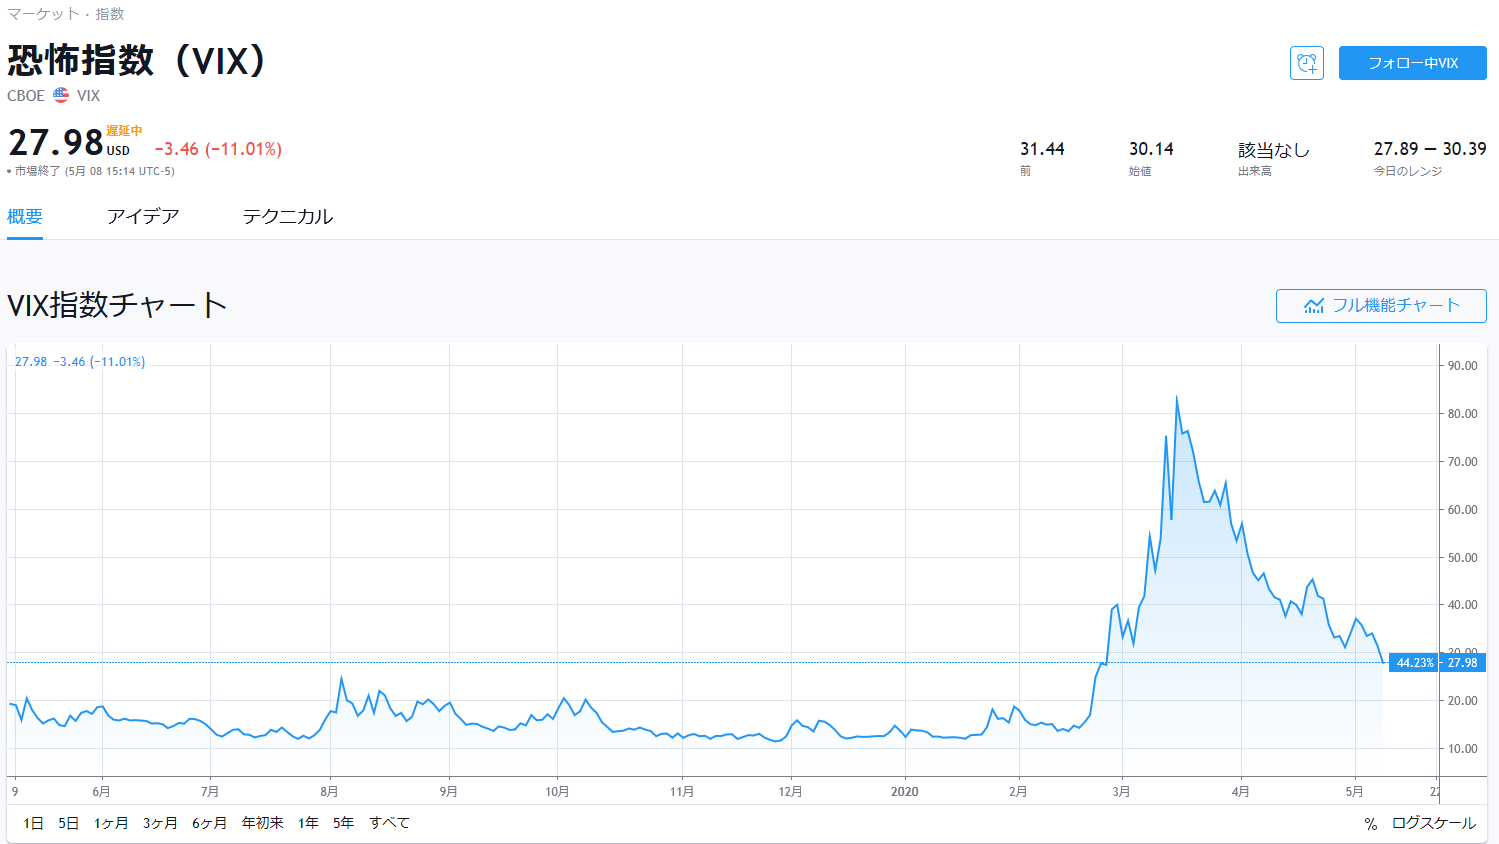The image size is (1499, 844).
Task: Set chart range to 5日
Action: (x=68, y=823)
